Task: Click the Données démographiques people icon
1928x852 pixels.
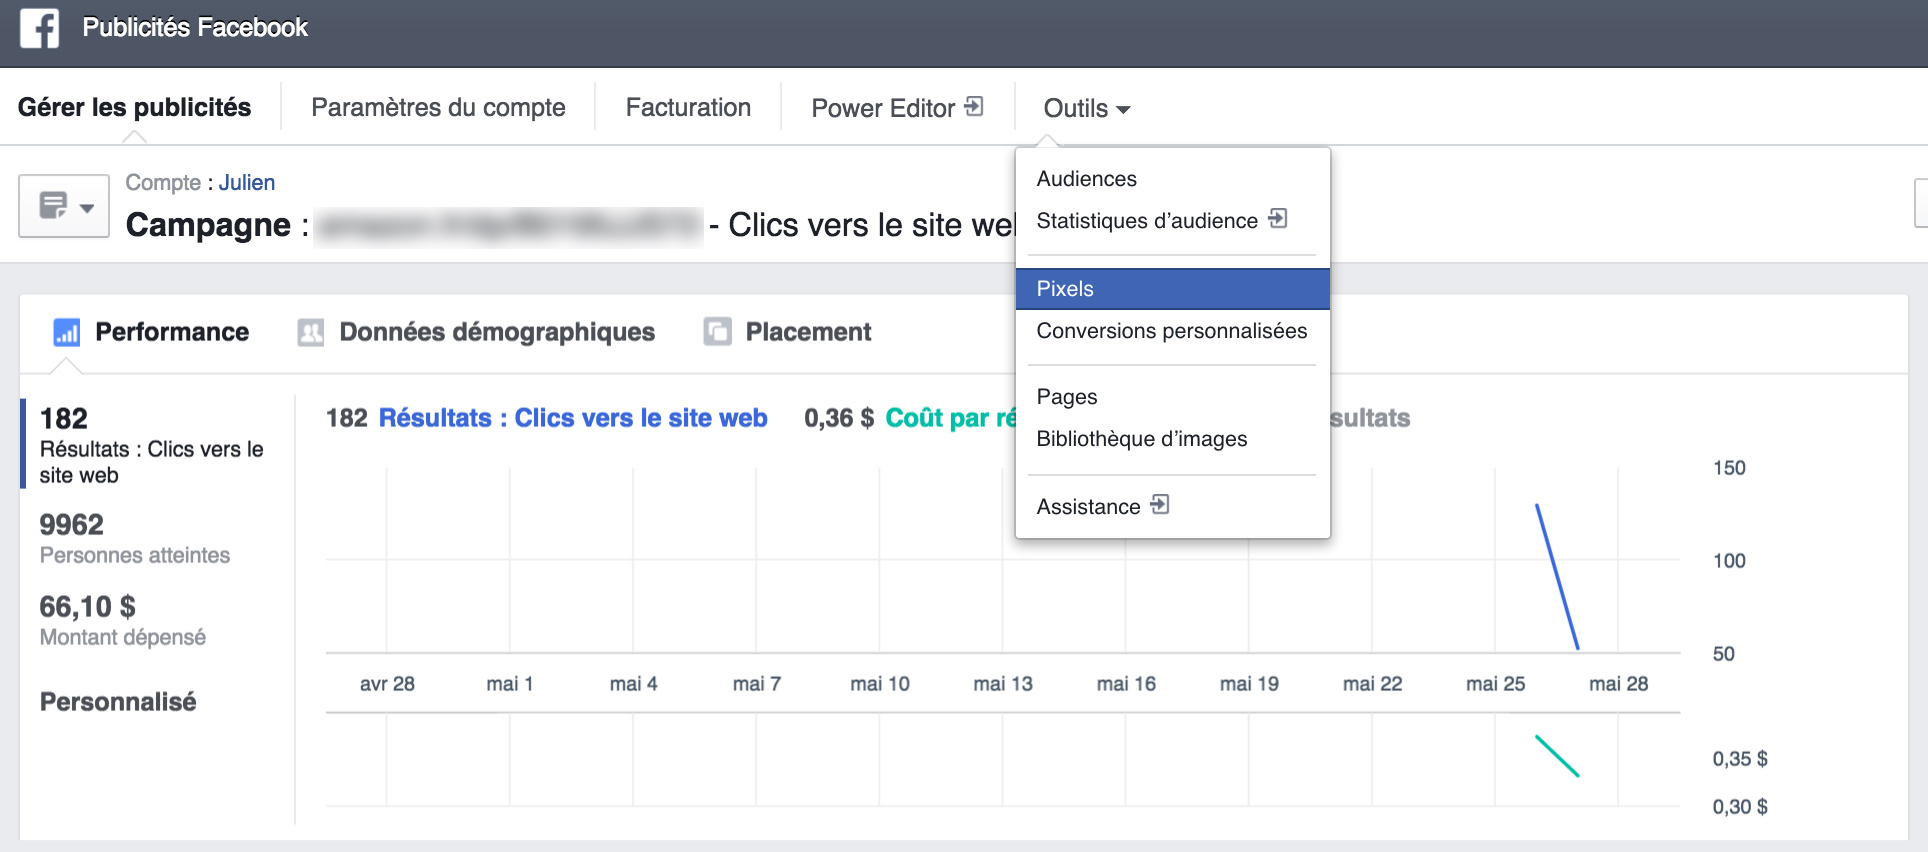Action: [x=311, y=332]
